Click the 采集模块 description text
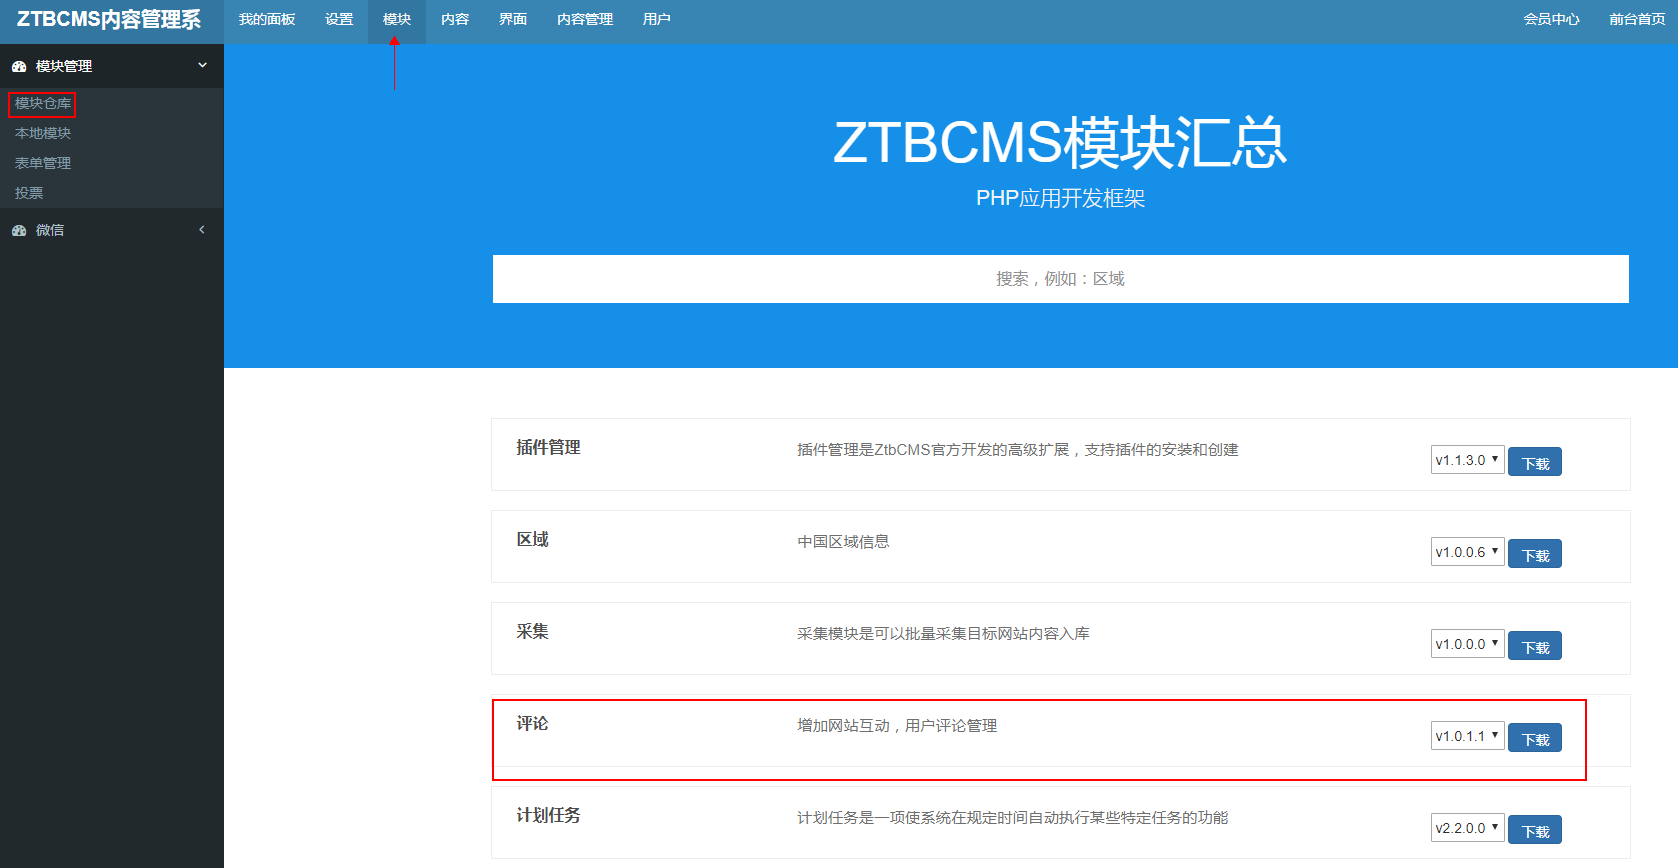The height and width of the screenshot is (868, 1678). 943,634
